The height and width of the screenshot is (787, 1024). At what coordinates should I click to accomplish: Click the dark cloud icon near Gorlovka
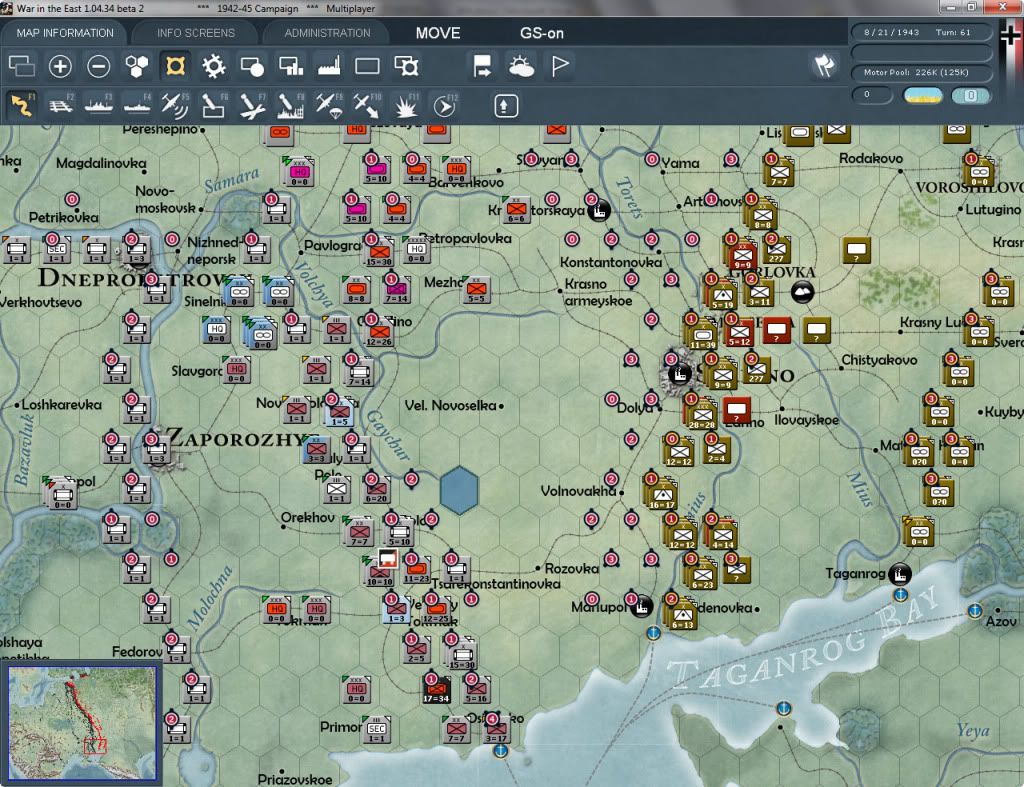pos(802,291)
